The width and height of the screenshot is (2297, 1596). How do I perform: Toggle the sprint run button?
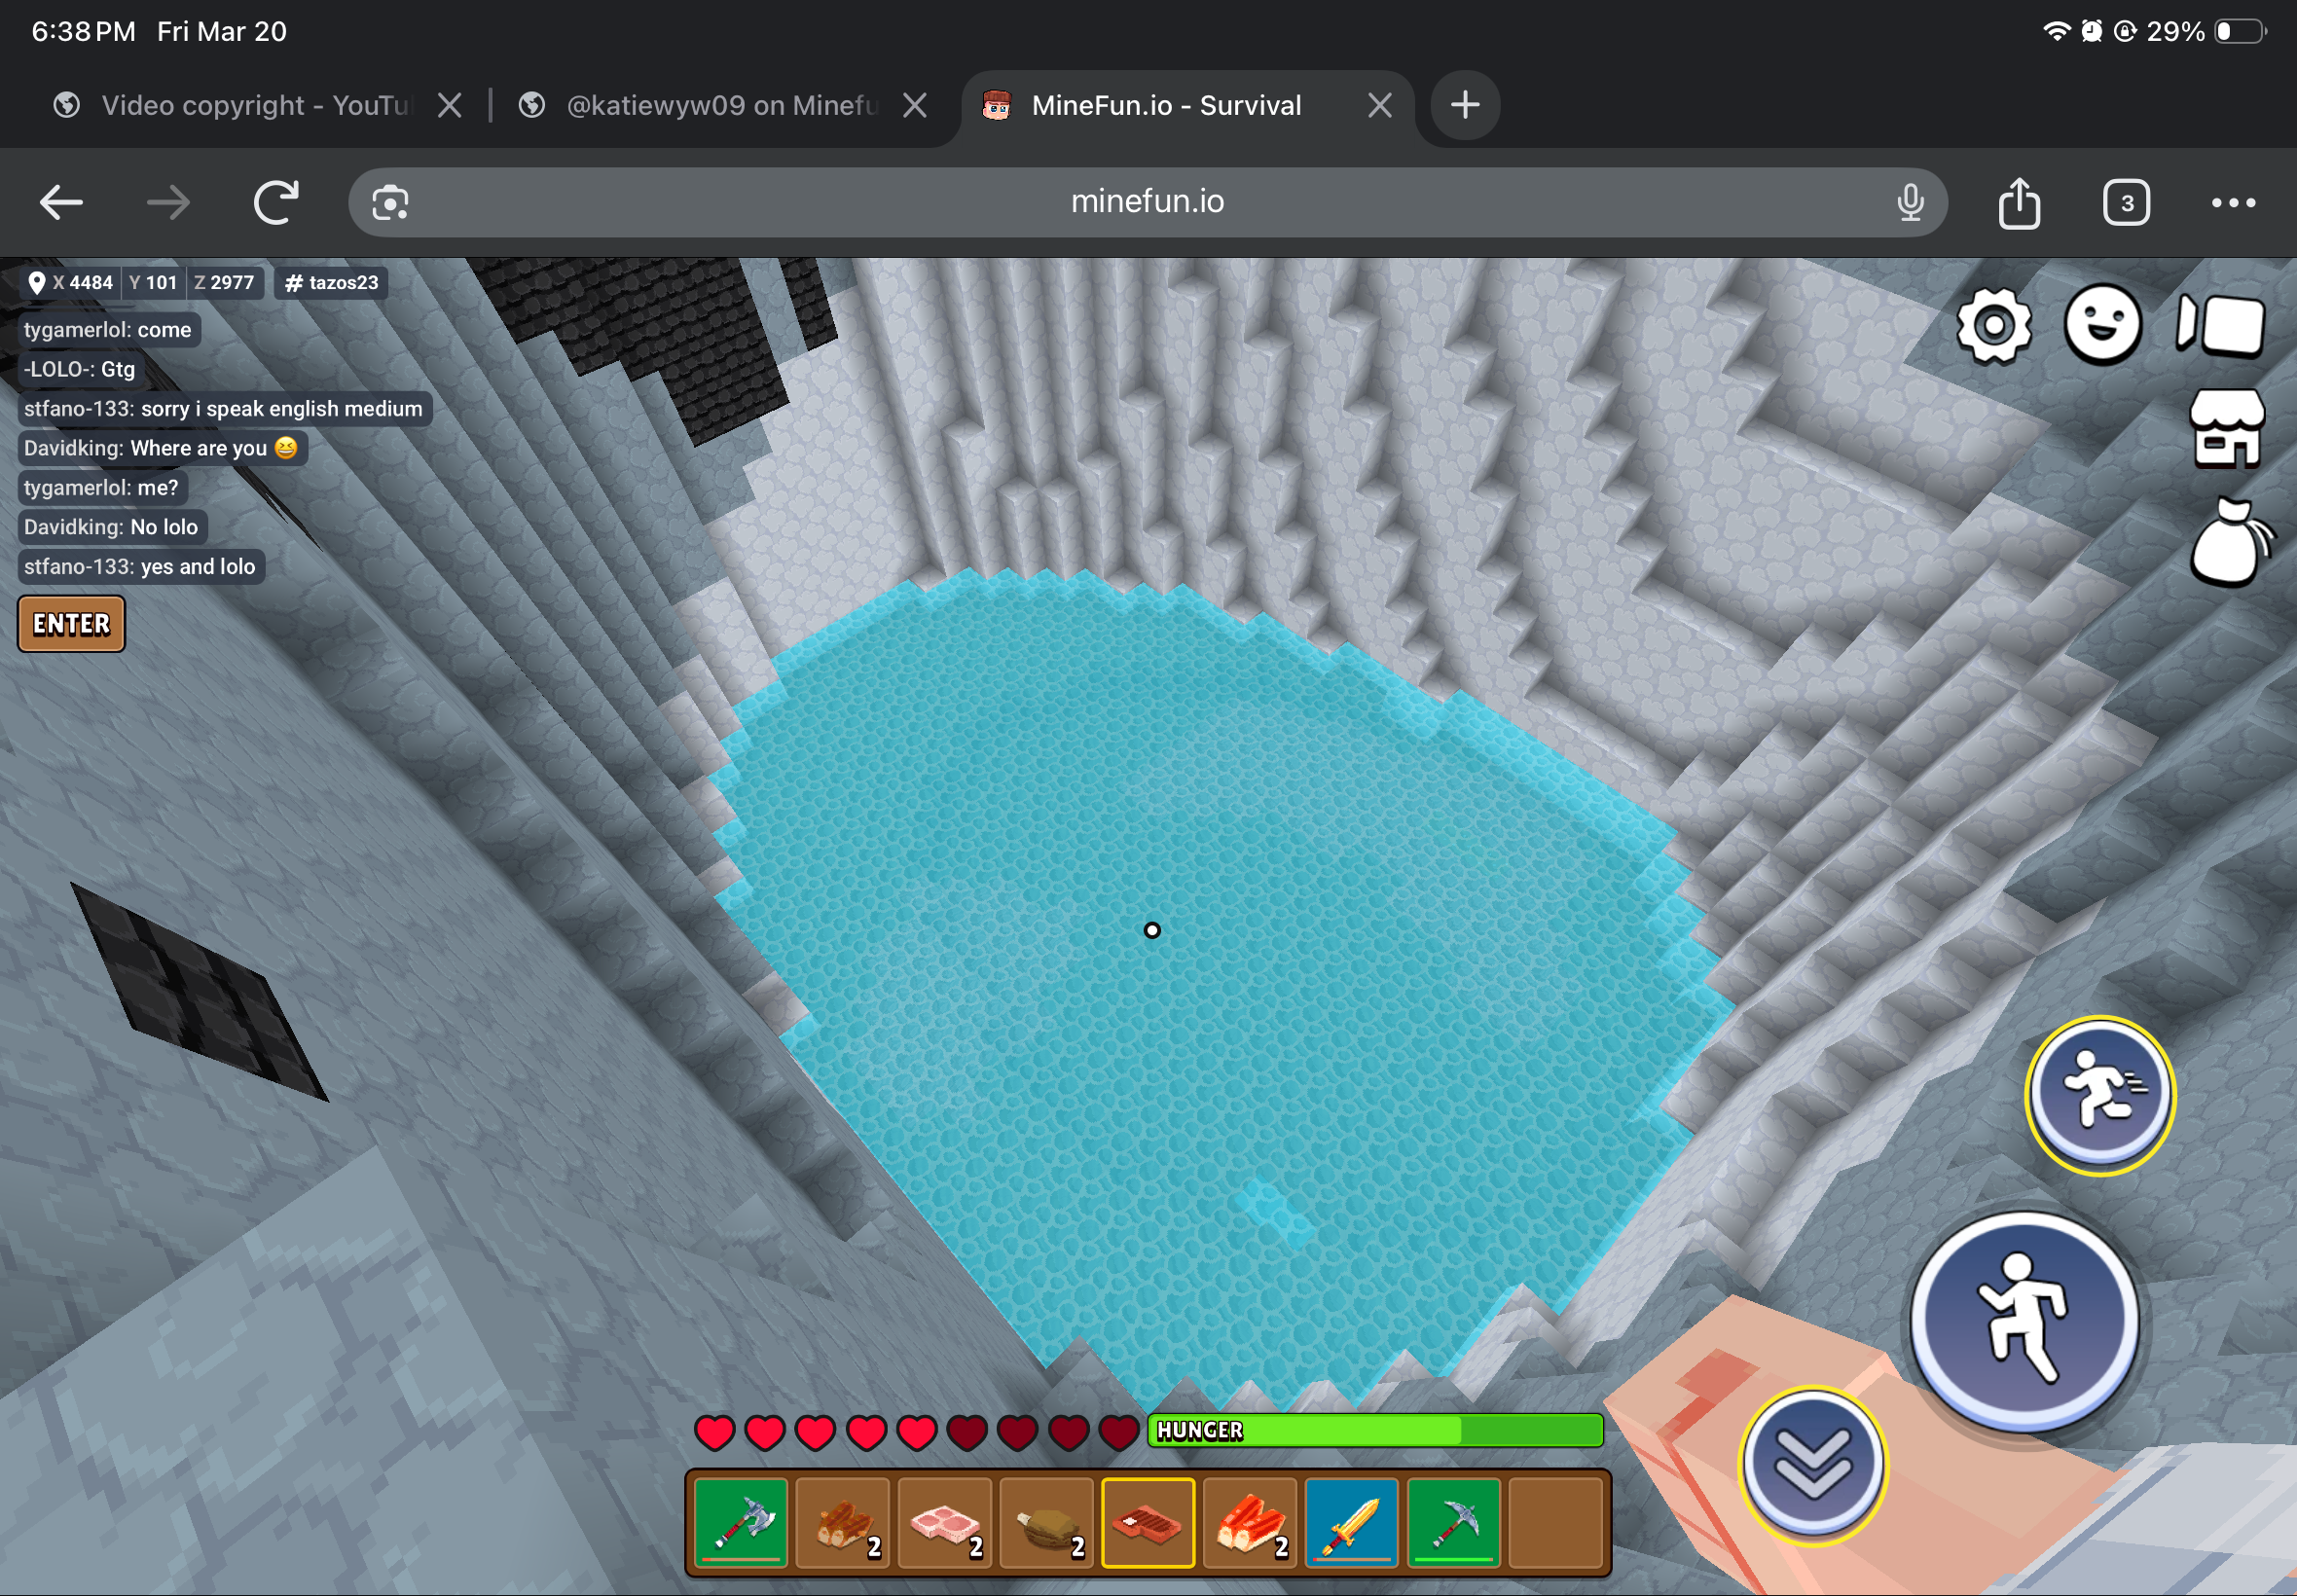(2099, 1095)
